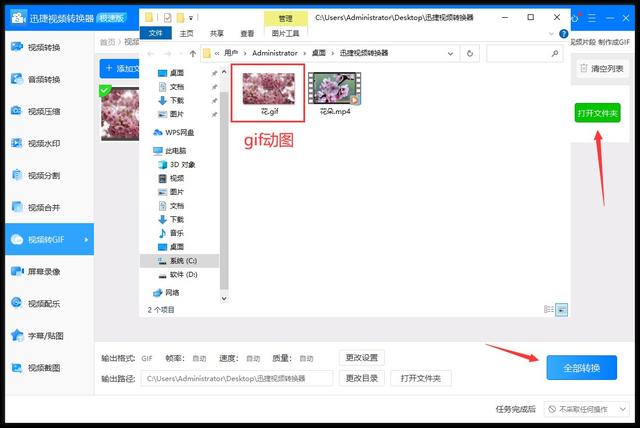This screenshot has height=428, width=640.
Task: Open the 文件 menu in Explorer
Action: click(x=155, y=33)
